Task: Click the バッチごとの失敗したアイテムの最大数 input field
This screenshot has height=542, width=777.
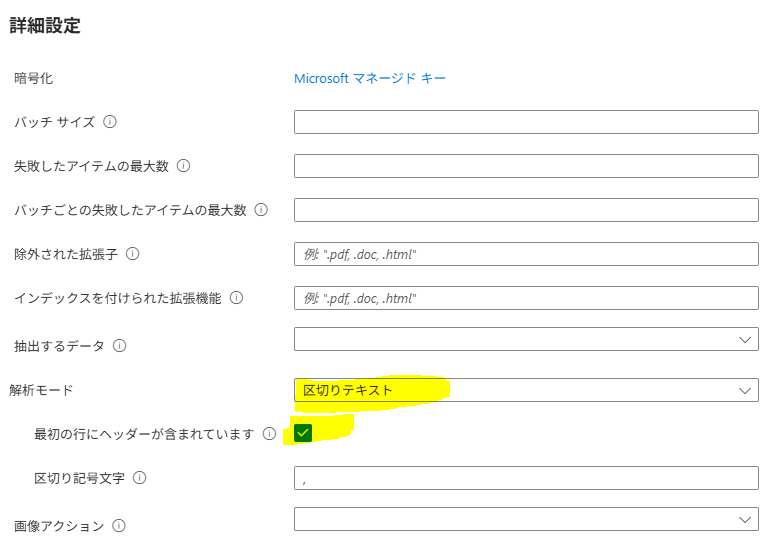Action: tap(526, 210)
